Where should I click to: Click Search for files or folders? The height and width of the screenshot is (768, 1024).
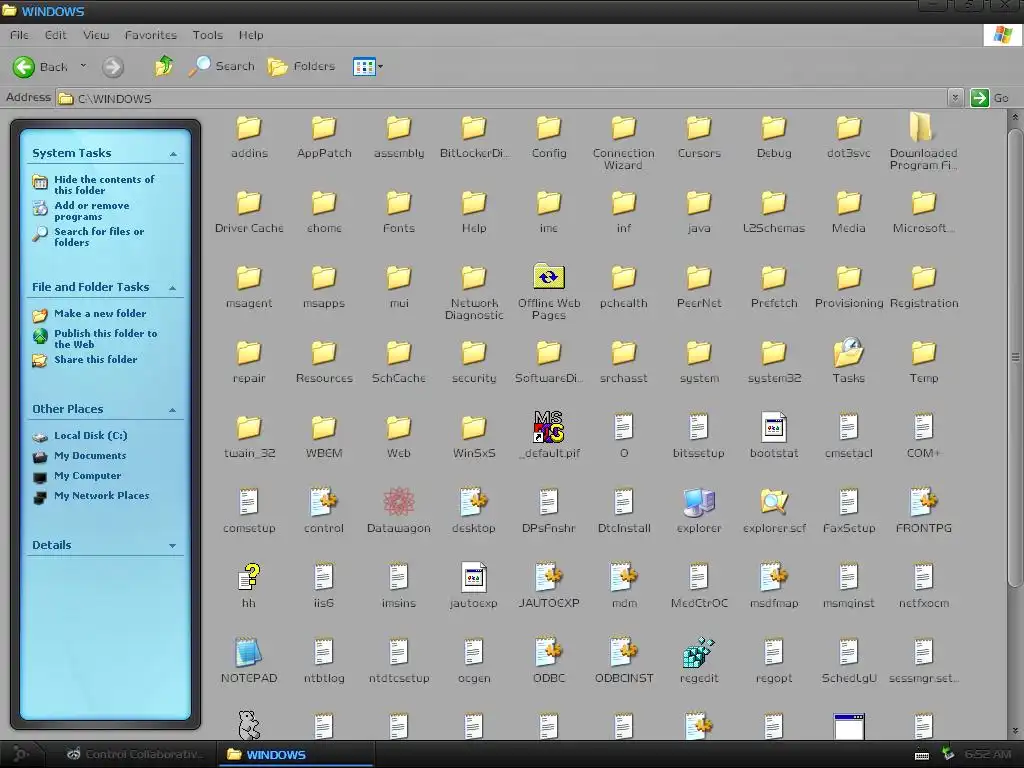click(89, 237)
